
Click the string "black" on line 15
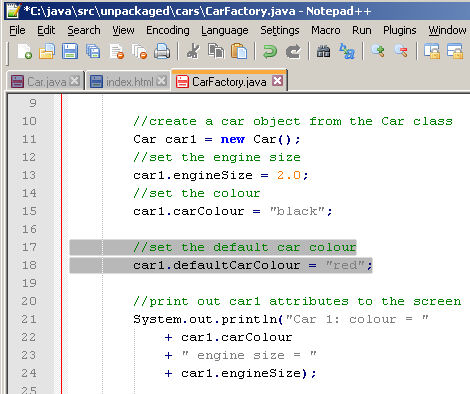[x=297, y=211]
